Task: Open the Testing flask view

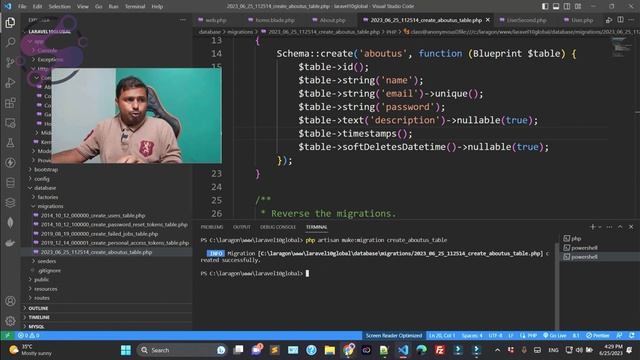Action: pyautogui.click(x=10, y=142)
